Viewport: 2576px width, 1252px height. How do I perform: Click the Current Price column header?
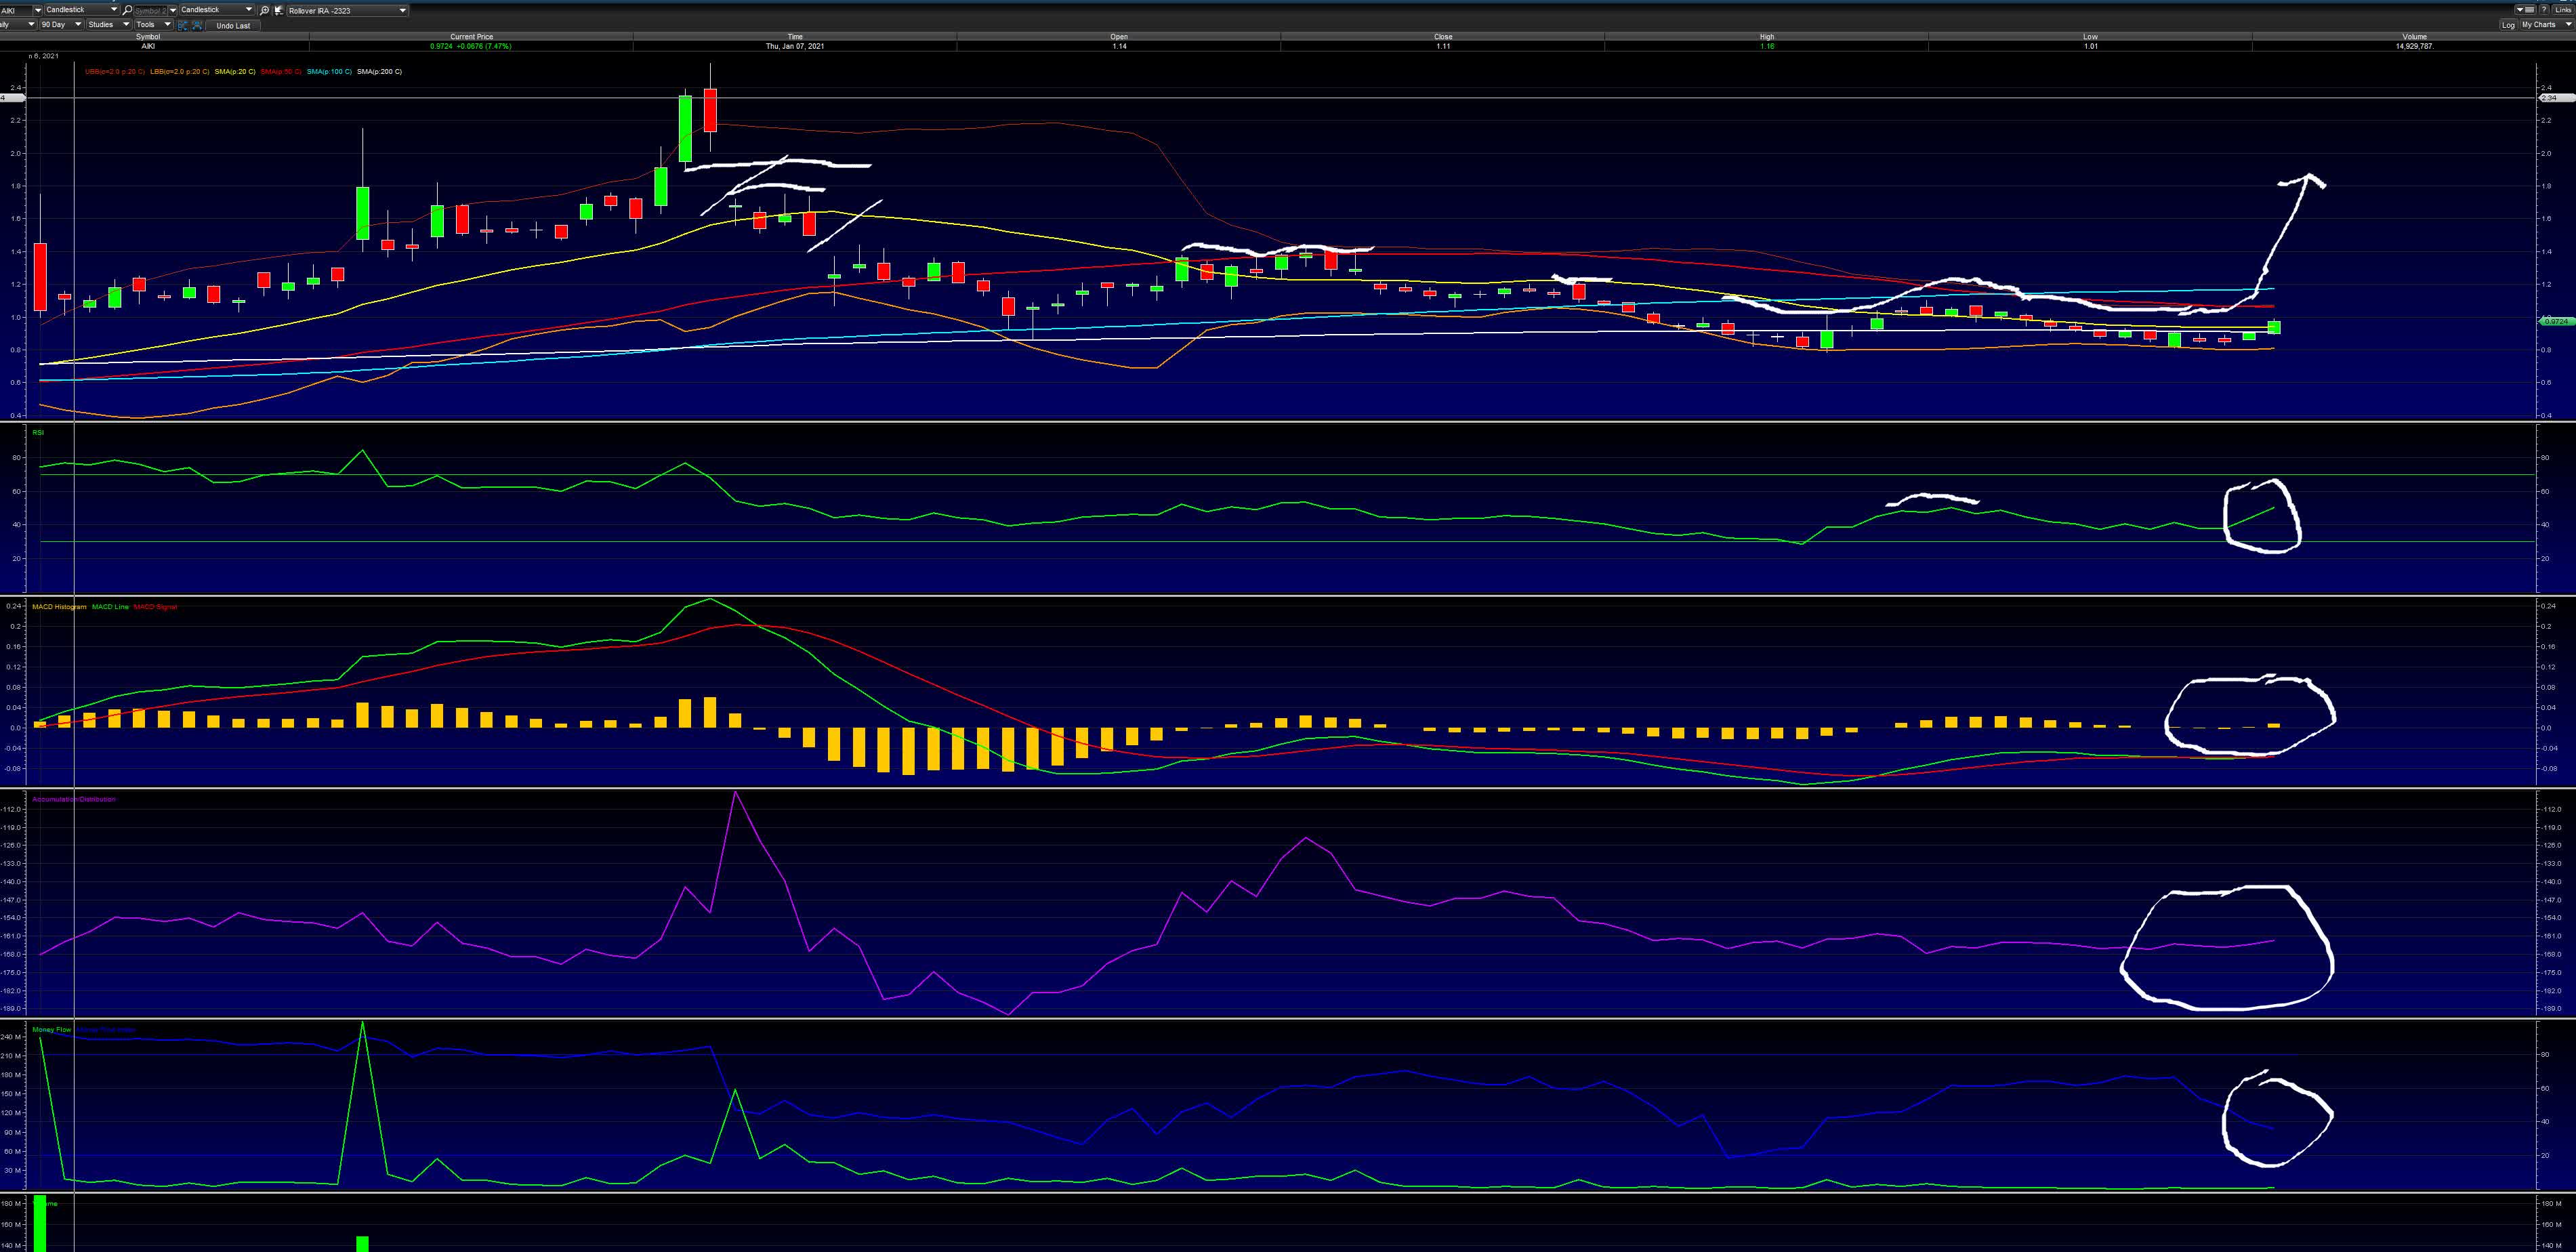point(471,37)
